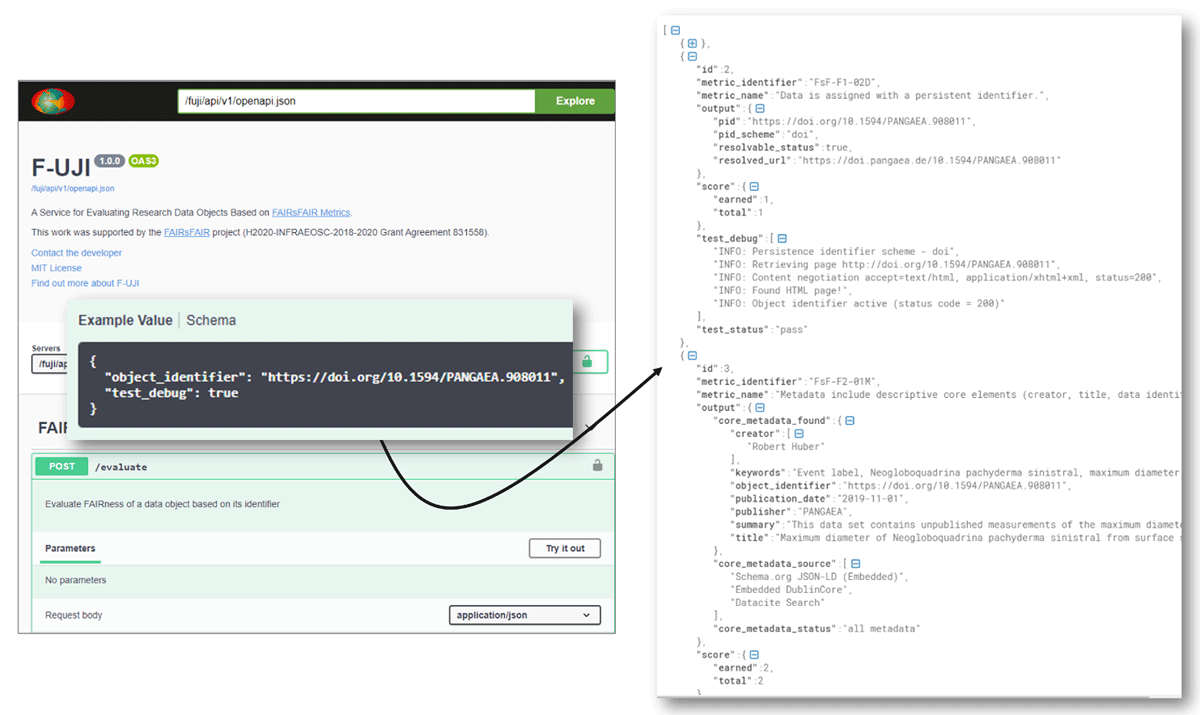Click the No parameters text
The width and height of the screenshot is (1200, 715).
click(75, 581)
